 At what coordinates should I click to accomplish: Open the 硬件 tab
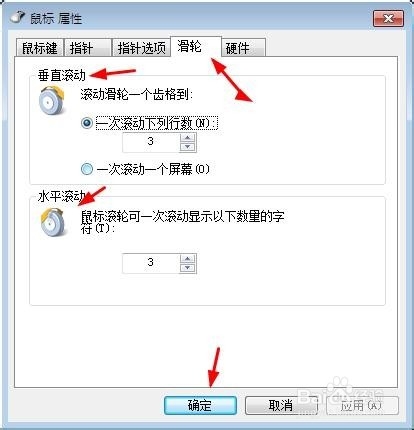click(244, 48)
